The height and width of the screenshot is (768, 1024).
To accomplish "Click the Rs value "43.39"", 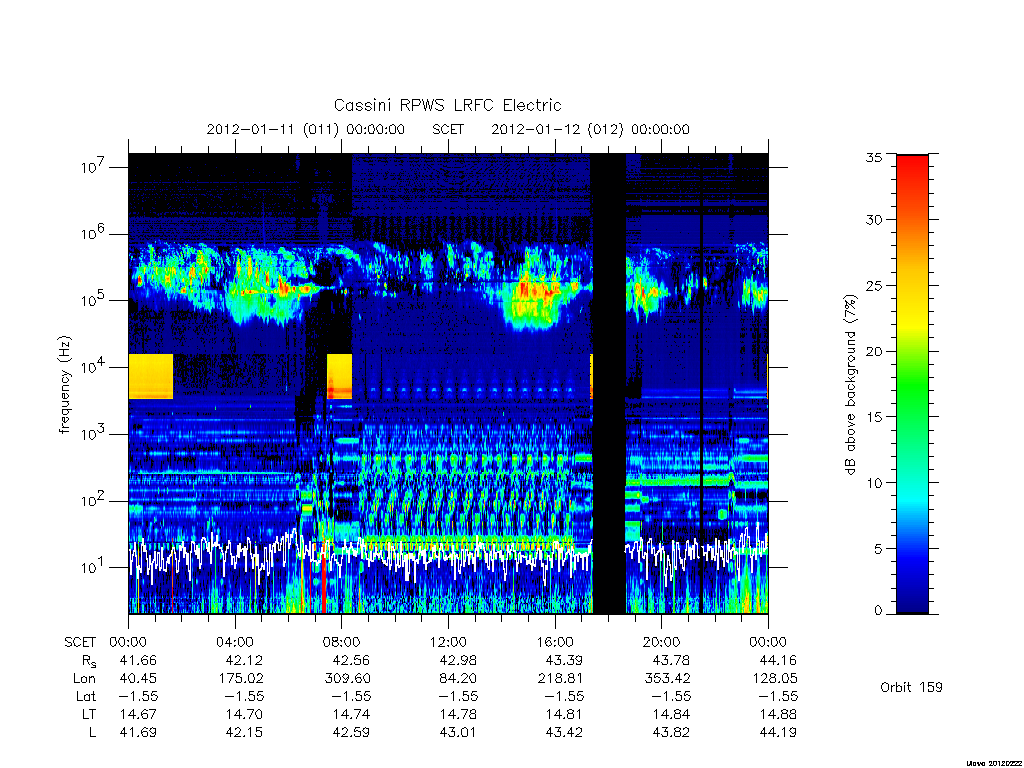I will [564, 660].
